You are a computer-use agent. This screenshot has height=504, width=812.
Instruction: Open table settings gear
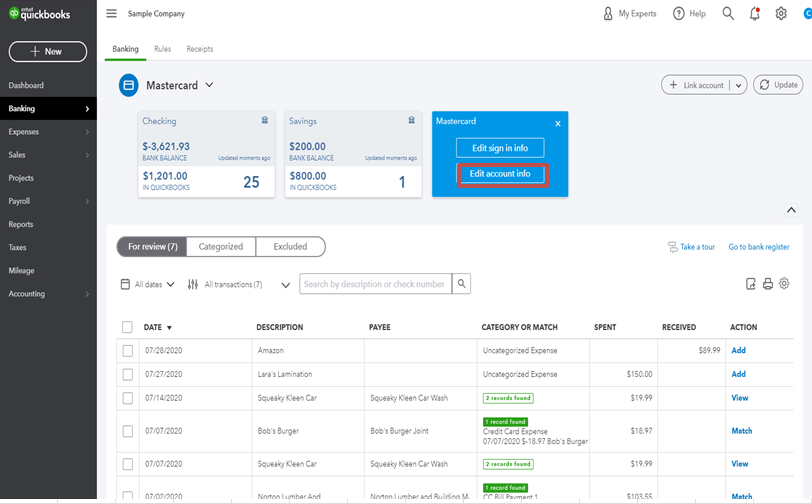[x=784, y=283]
